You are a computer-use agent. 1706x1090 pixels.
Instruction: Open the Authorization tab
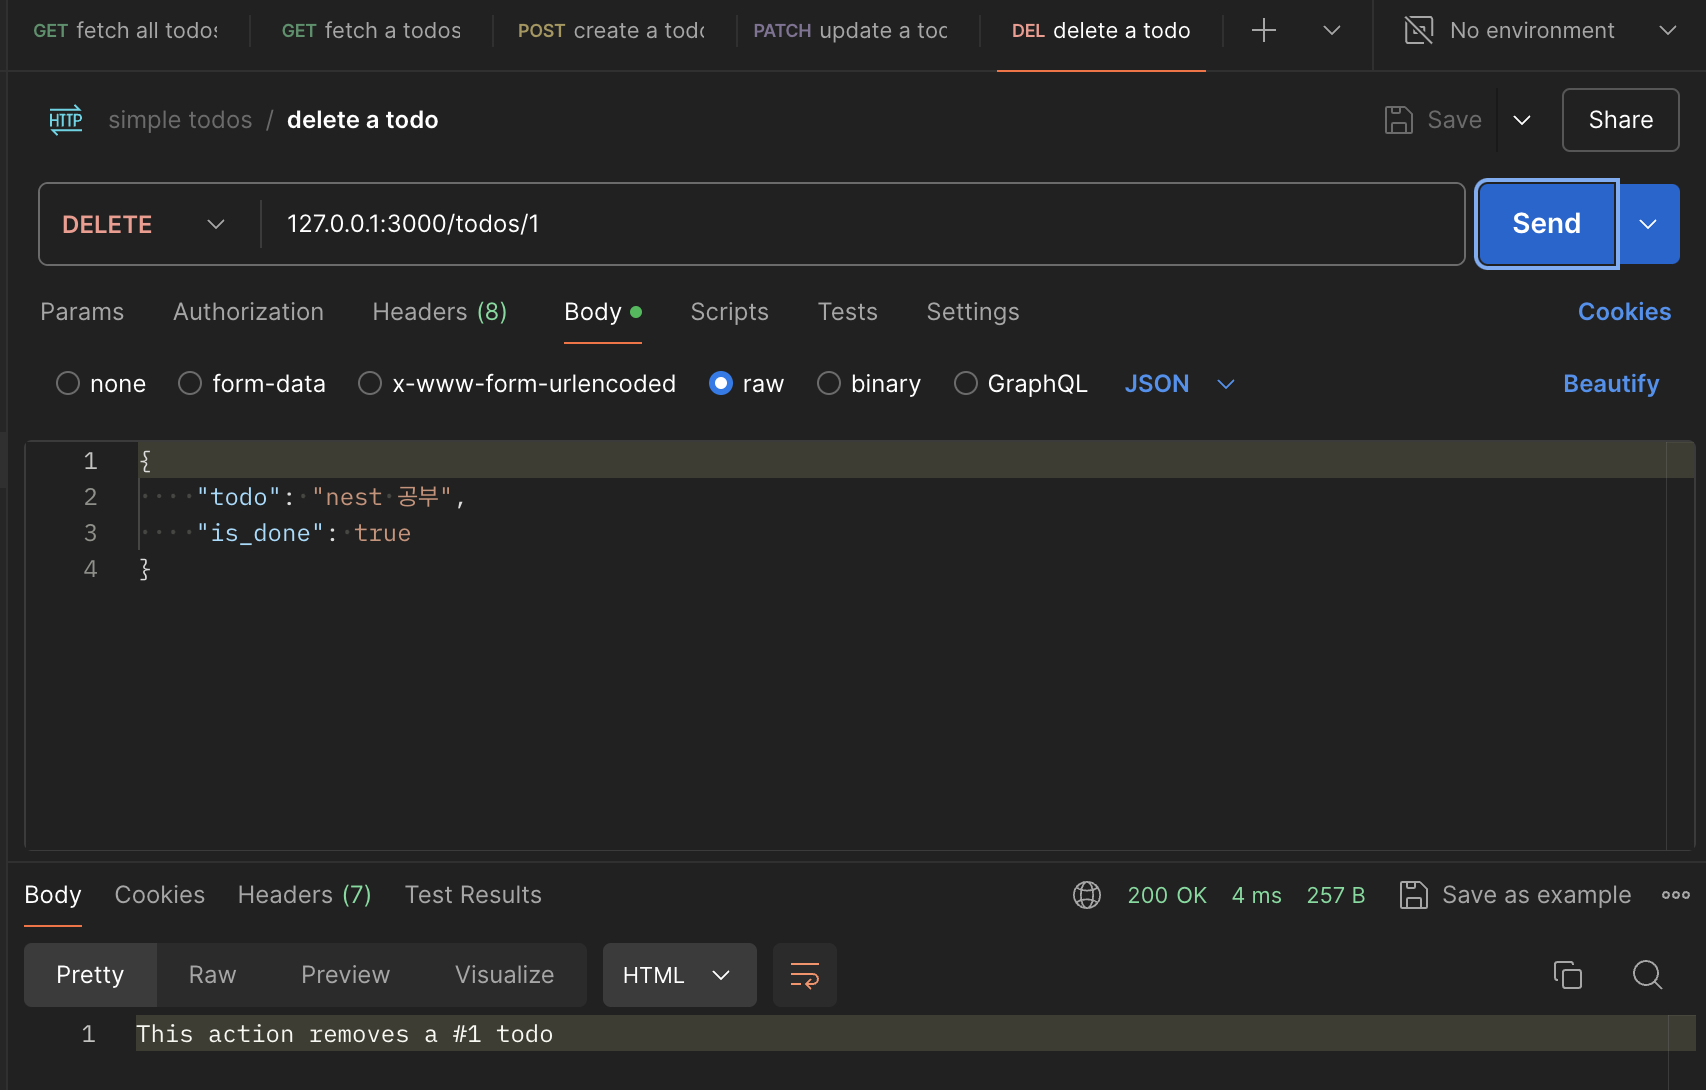point(248,312)
